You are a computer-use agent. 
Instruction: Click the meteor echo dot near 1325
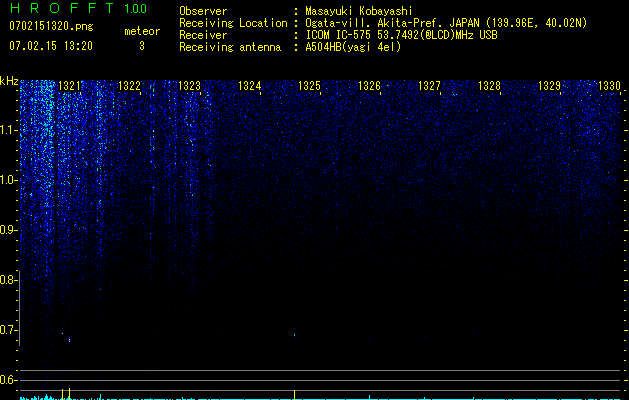point(294,334)
